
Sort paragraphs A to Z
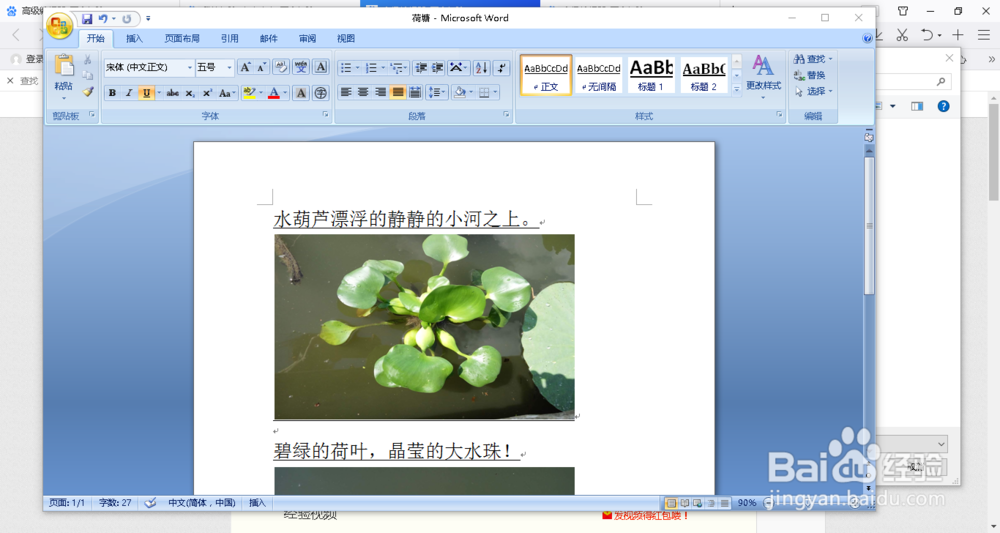[482, 68]
